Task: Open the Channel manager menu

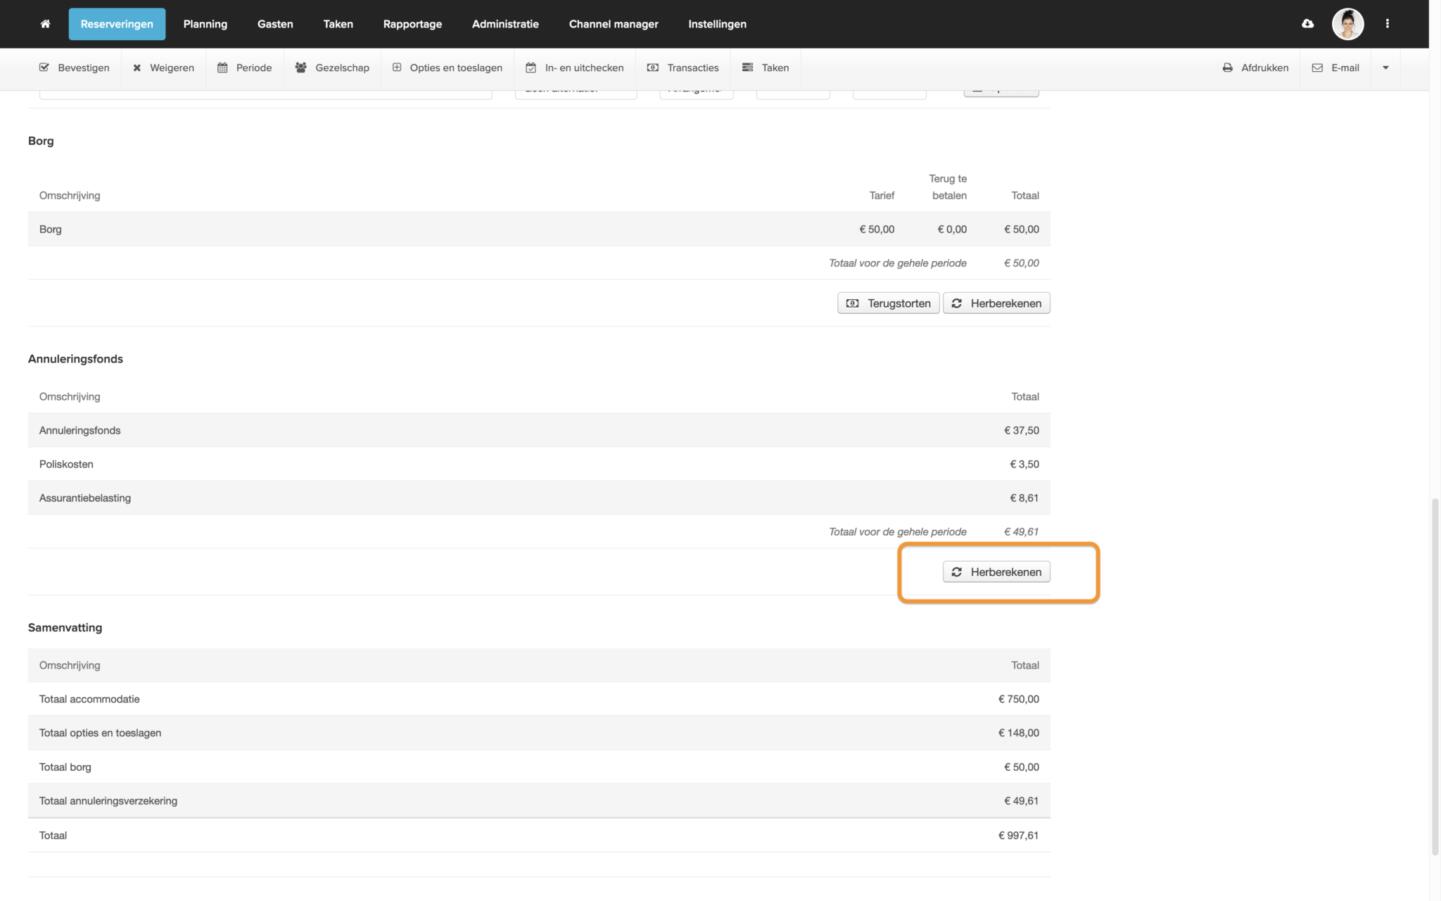Action: tap(613, 24)
